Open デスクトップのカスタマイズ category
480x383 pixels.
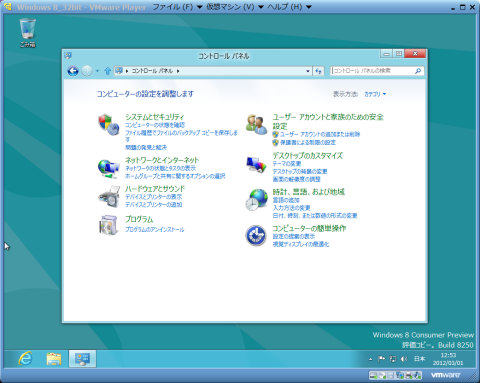[x=307, y=156]
